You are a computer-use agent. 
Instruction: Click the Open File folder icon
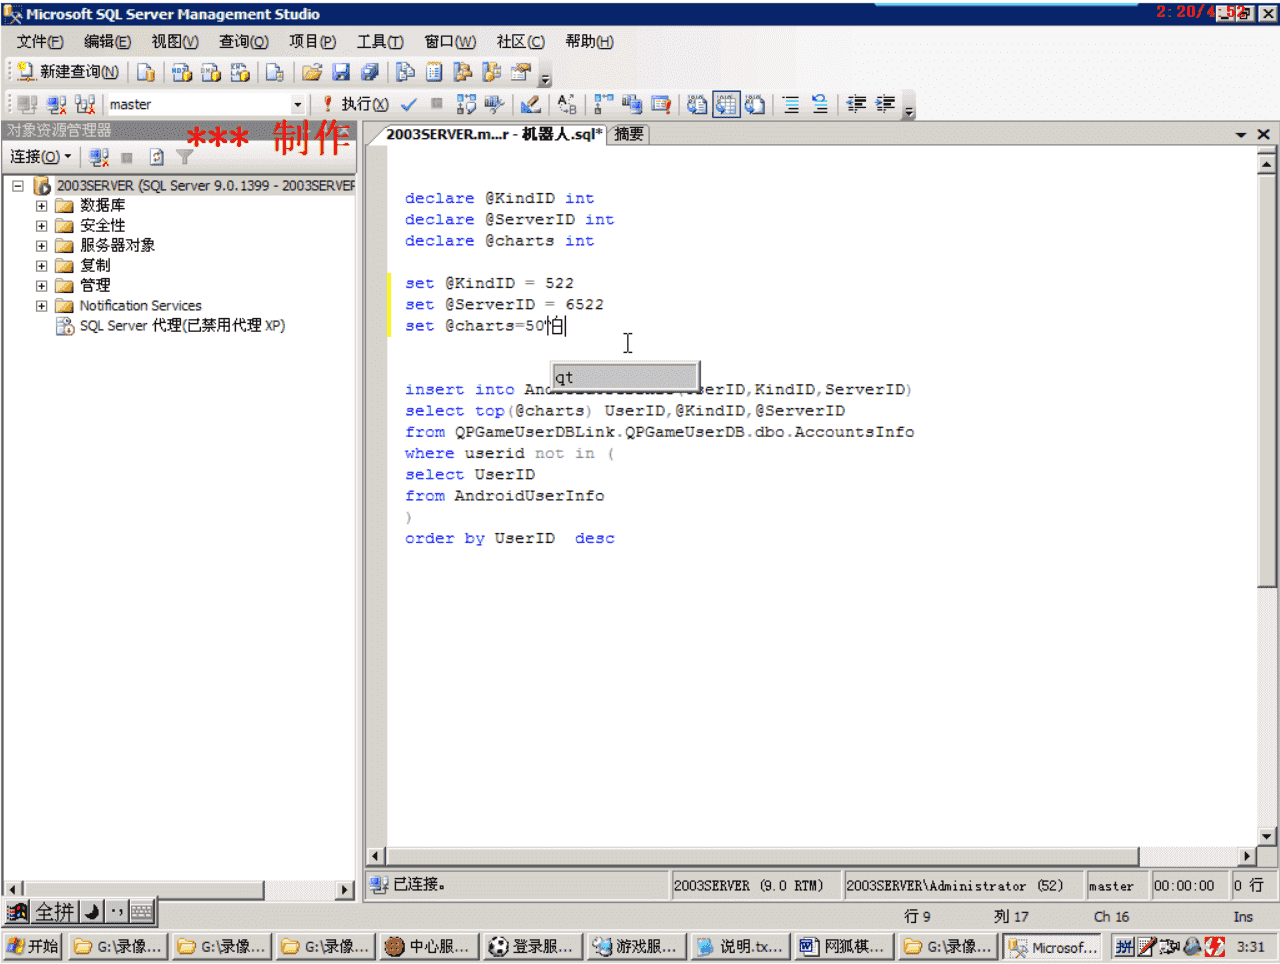pyautogui.click(x=312, y=72)
